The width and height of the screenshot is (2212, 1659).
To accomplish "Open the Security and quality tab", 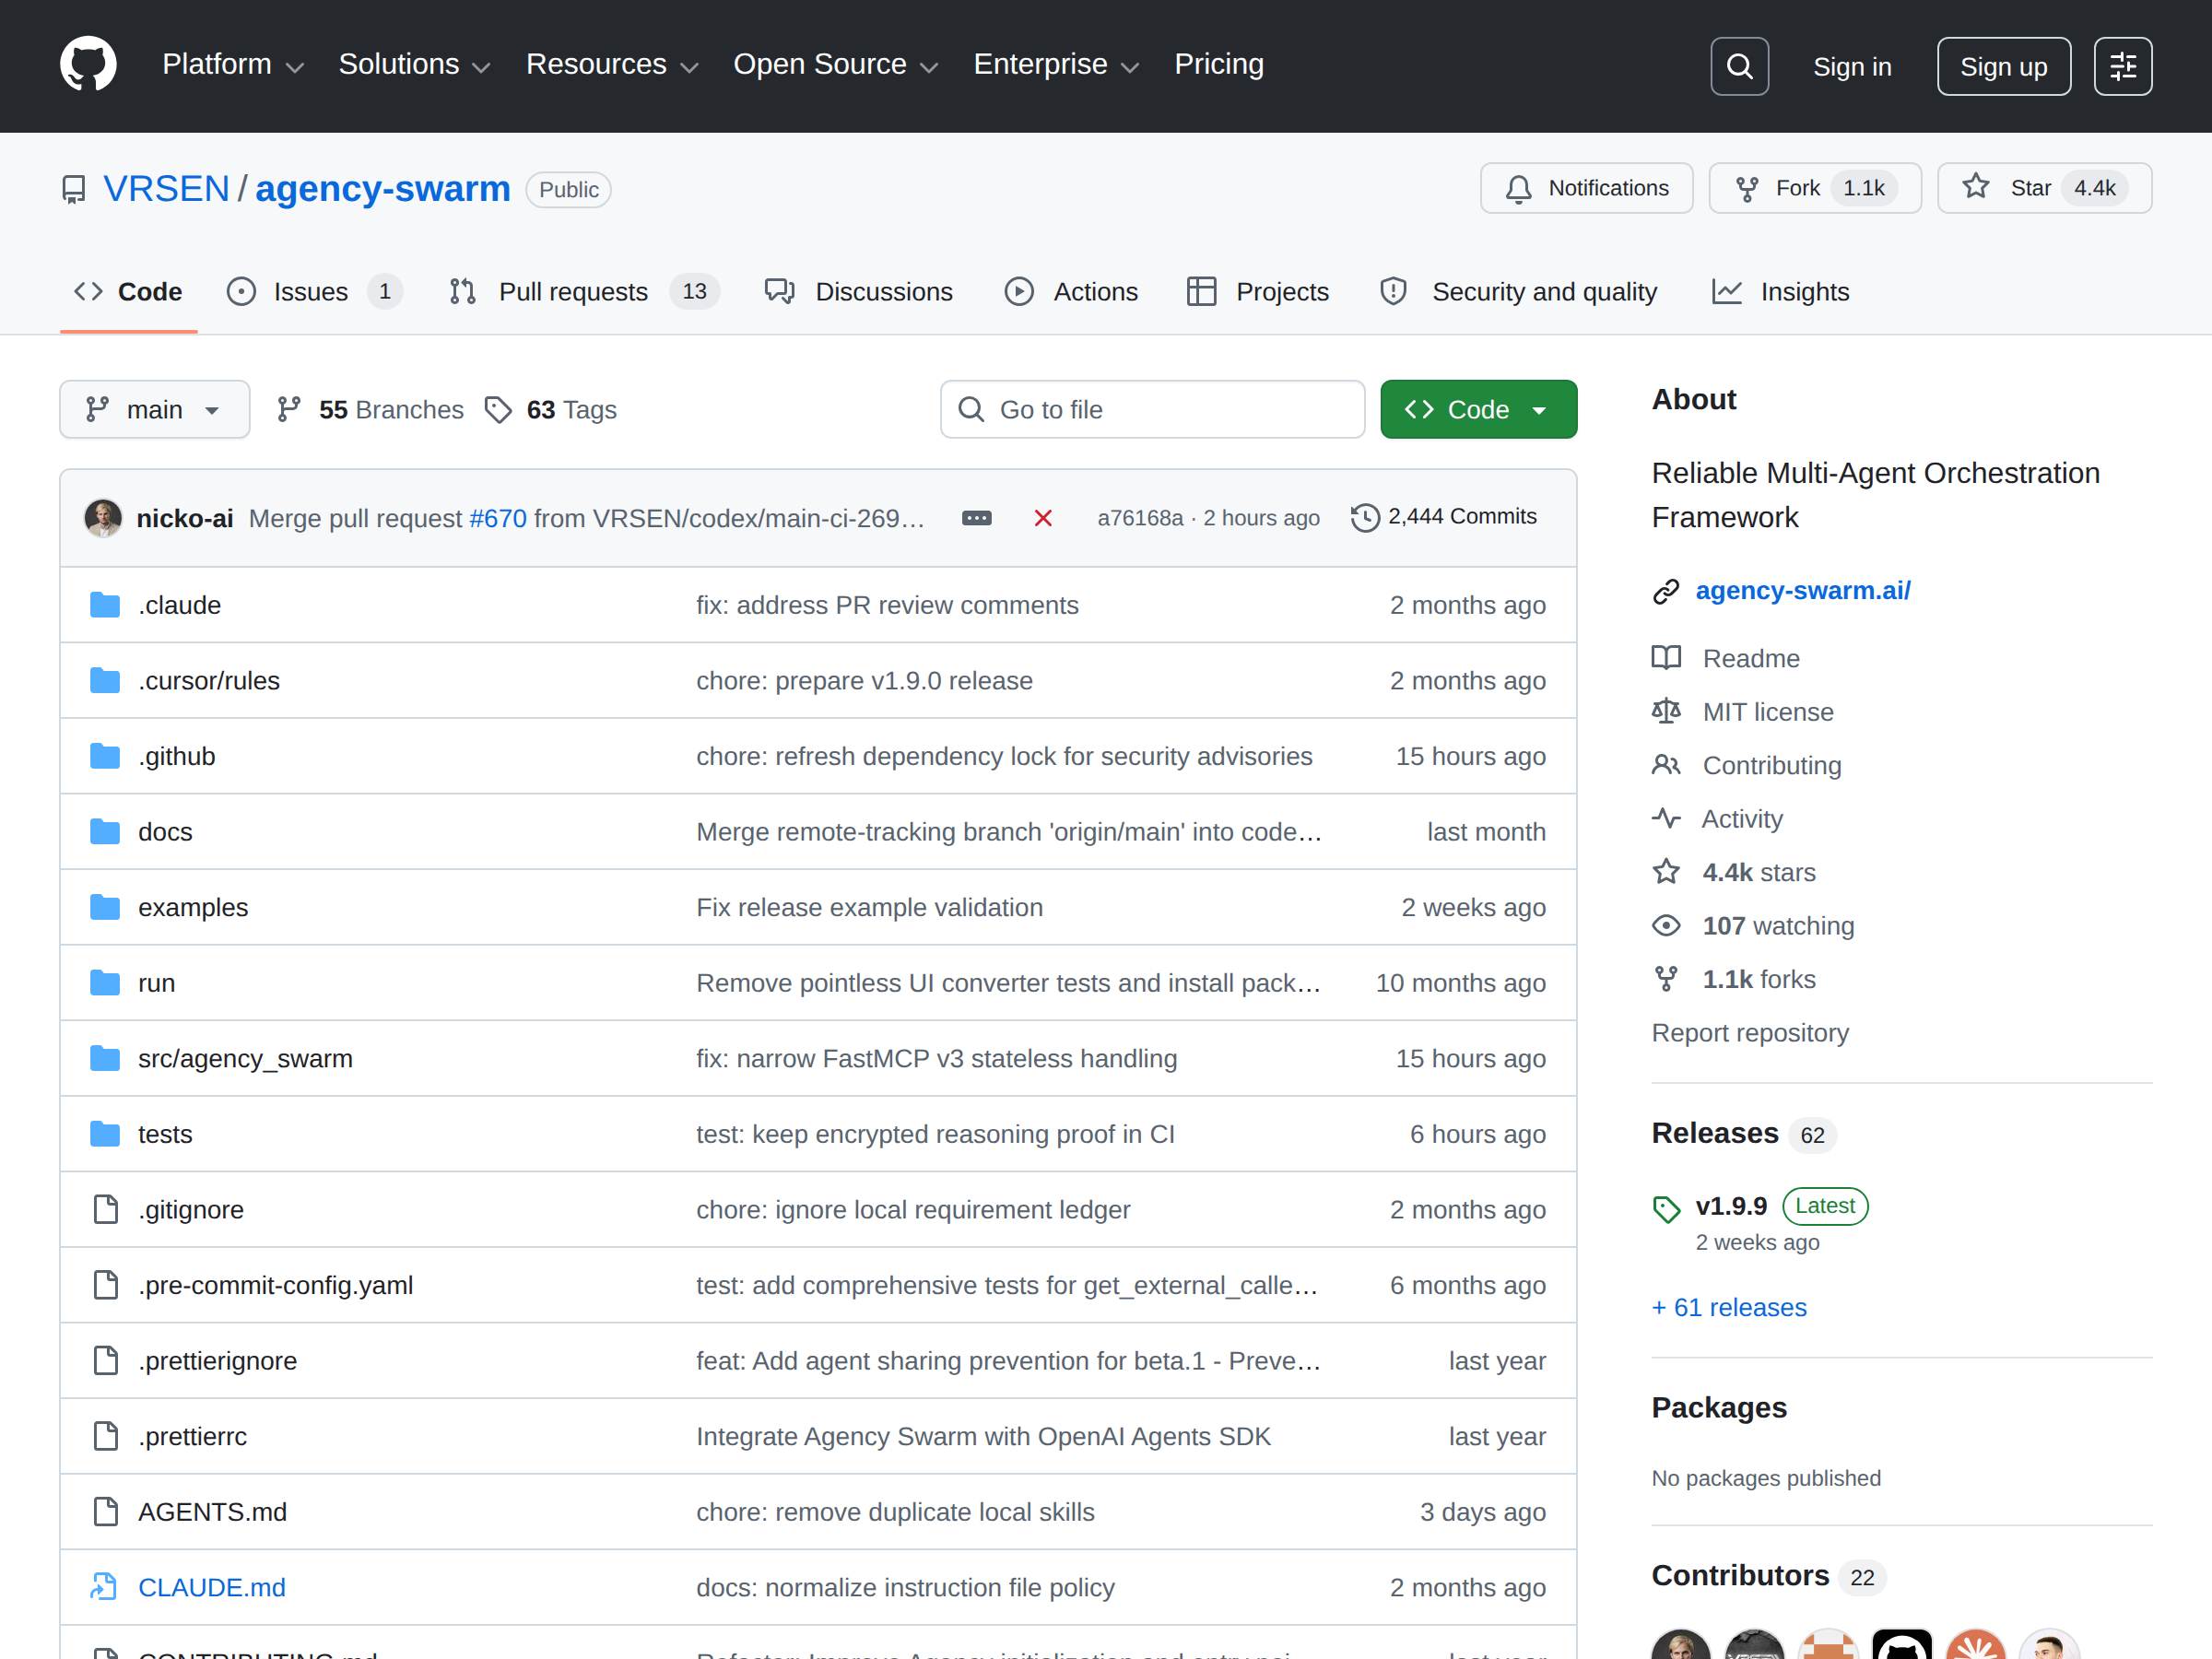I will click(1518, 292).
